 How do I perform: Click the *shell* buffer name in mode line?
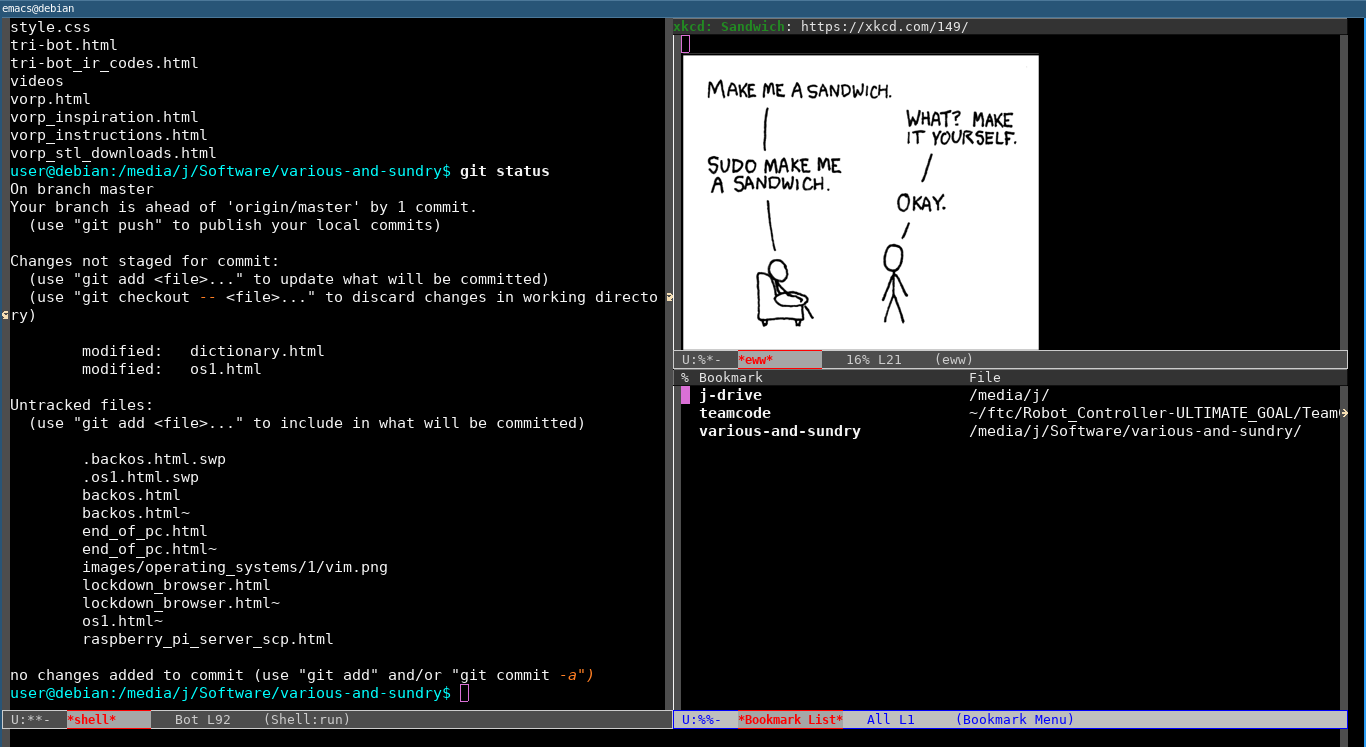click(91, 719)
